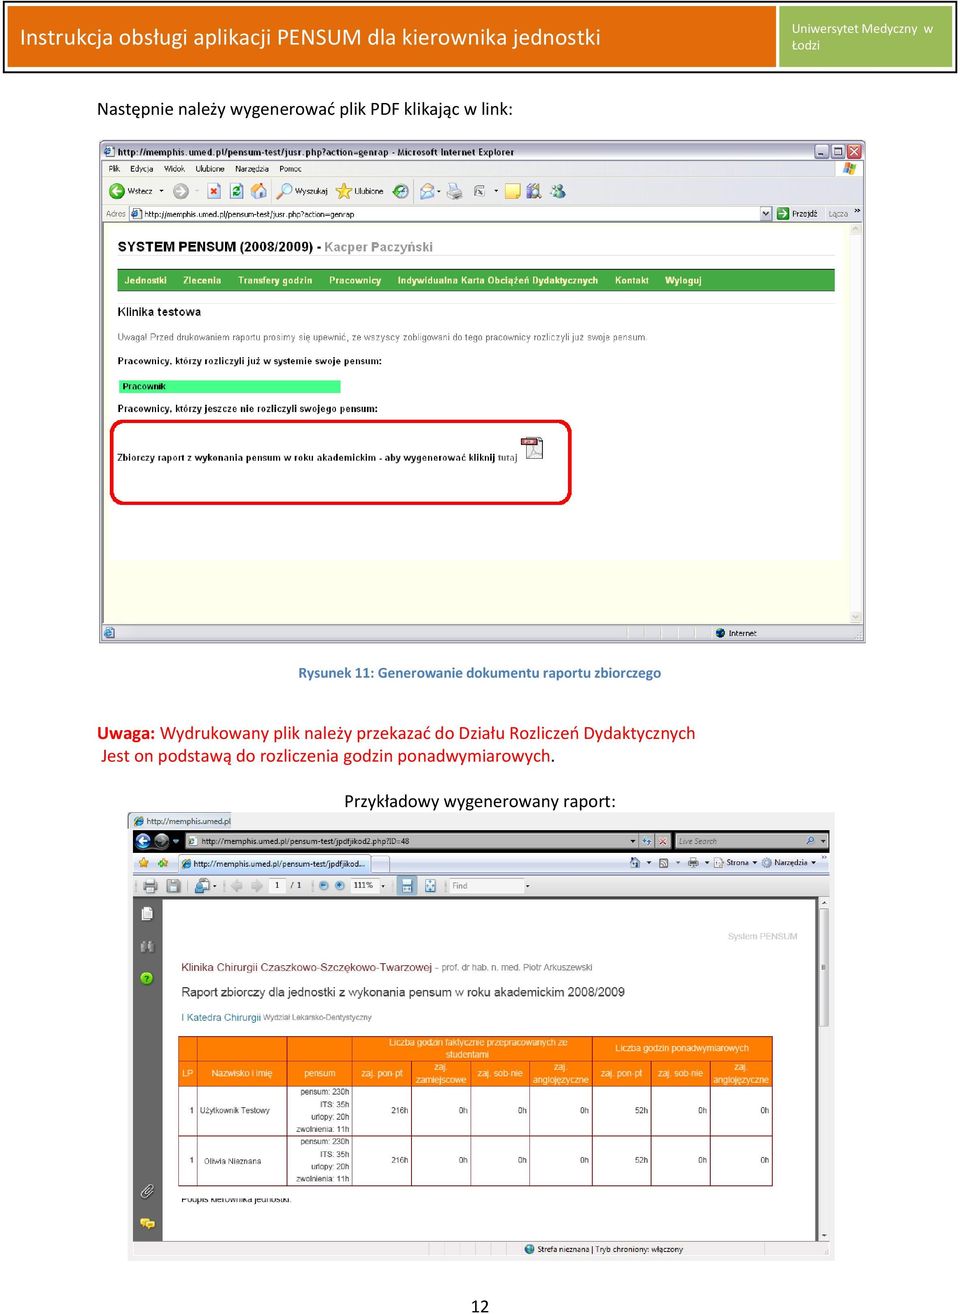Click the tutaj link to generate report
This screenshot has width=960, height=1314.
point(507,458)
